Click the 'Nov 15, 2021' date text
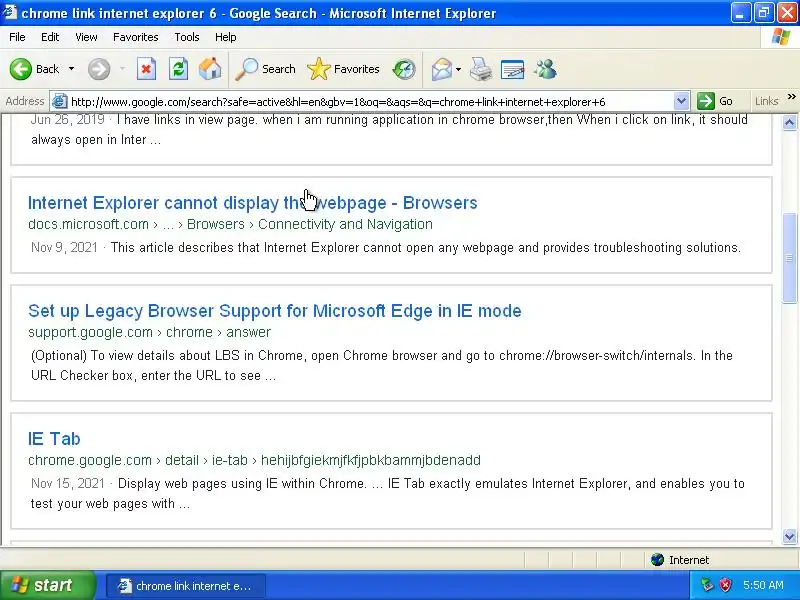The height and width of the screenshot is (600, 800). (x=68, y=484)
